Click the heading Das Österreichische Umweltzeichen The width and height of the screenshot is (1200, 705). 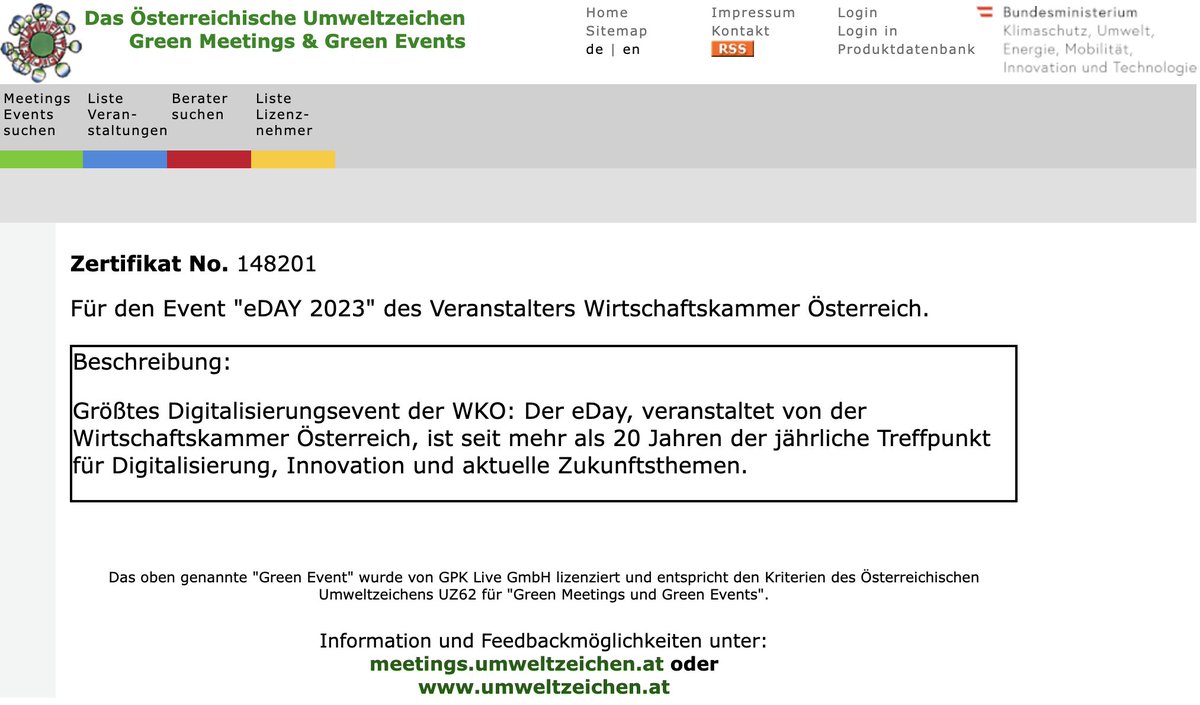click(x=275, y=18)
